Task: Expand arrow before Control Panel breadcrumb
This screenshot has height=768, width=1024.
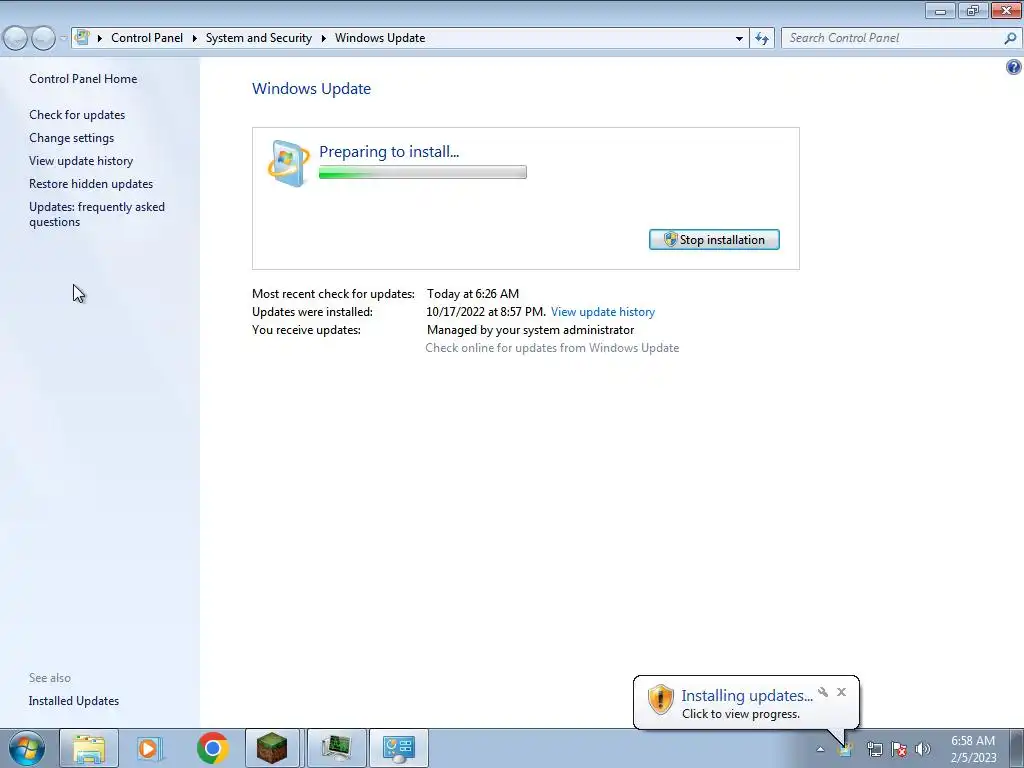Action: click(x=100, y=38)
